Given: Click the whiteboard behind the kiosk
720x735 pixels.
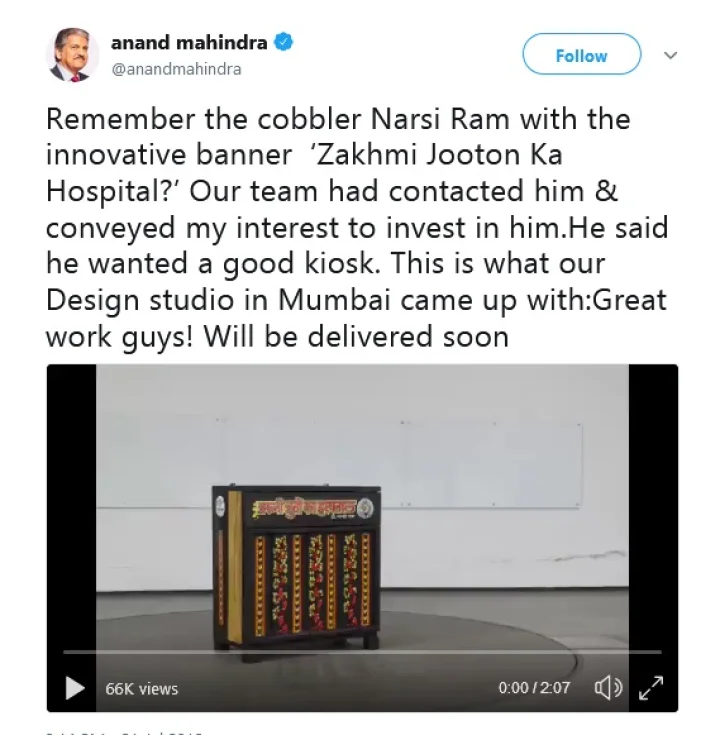Looking at the screenshot, I should coord(398,464).
